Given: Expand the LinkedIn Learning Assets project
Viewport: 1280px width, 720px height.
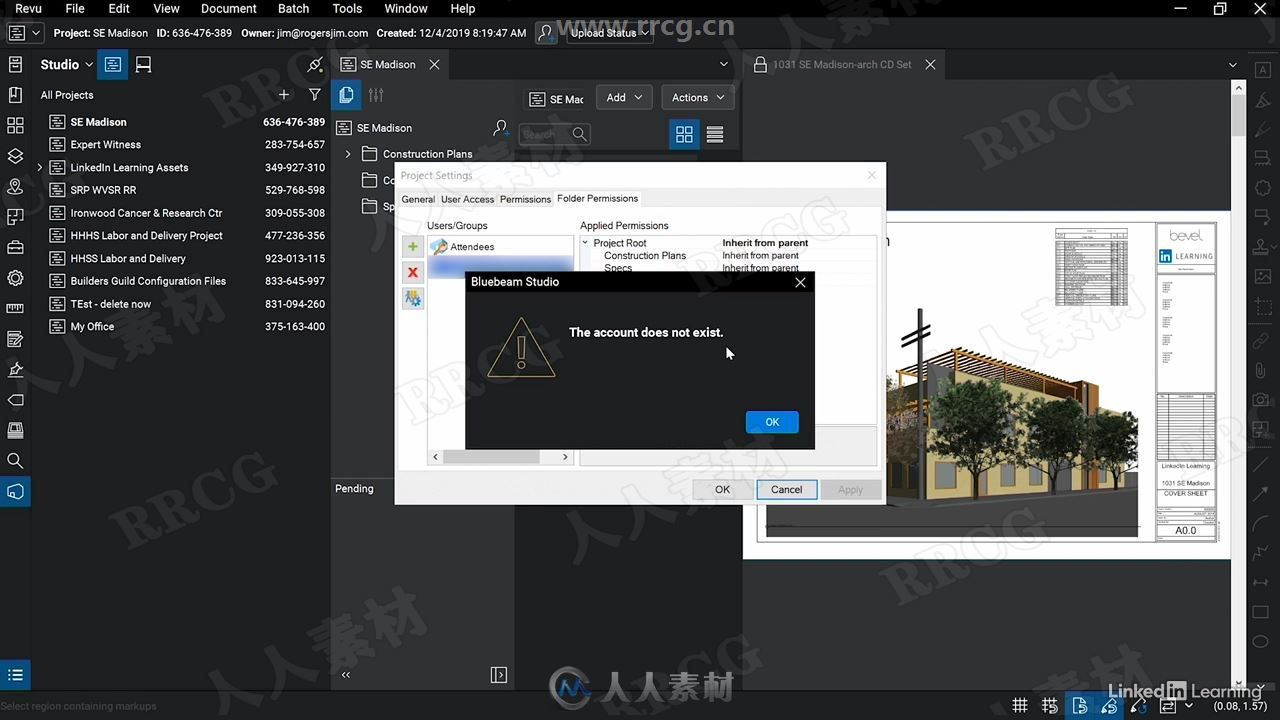Looking at the screenshot, I should 39,168.
